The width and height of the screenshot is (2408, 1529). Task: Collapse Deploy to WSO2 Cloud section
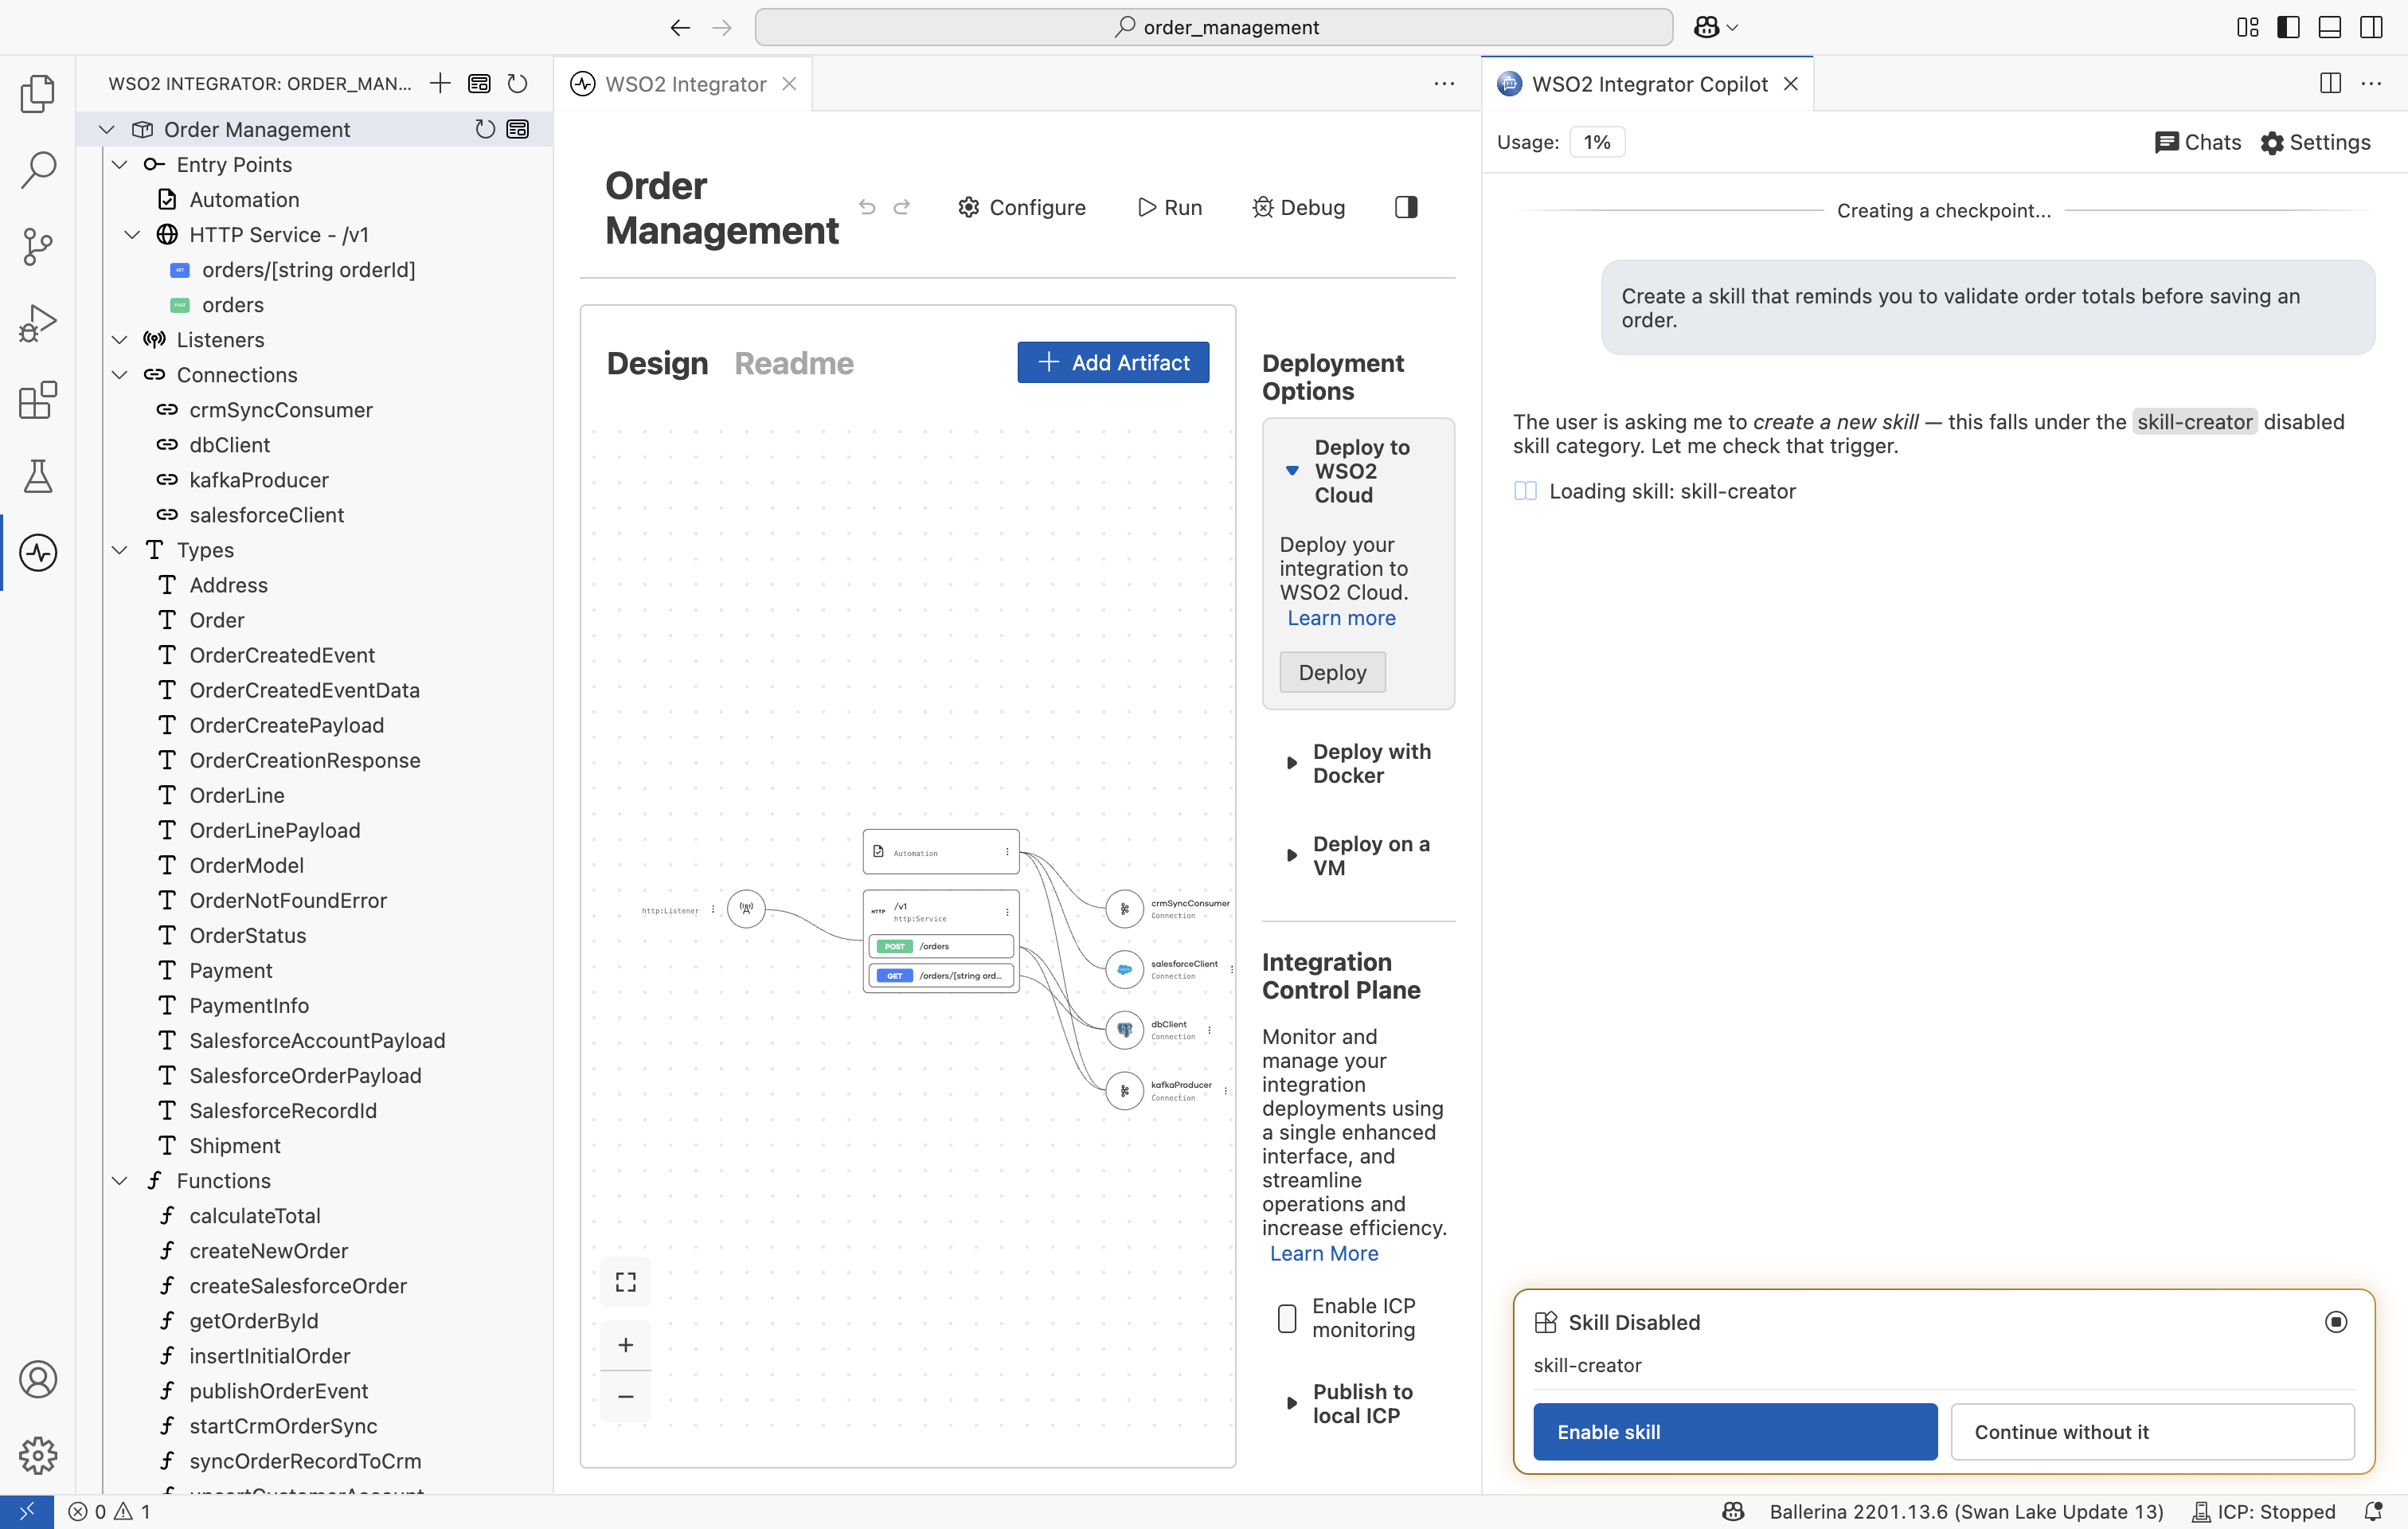click(1292, 470)
